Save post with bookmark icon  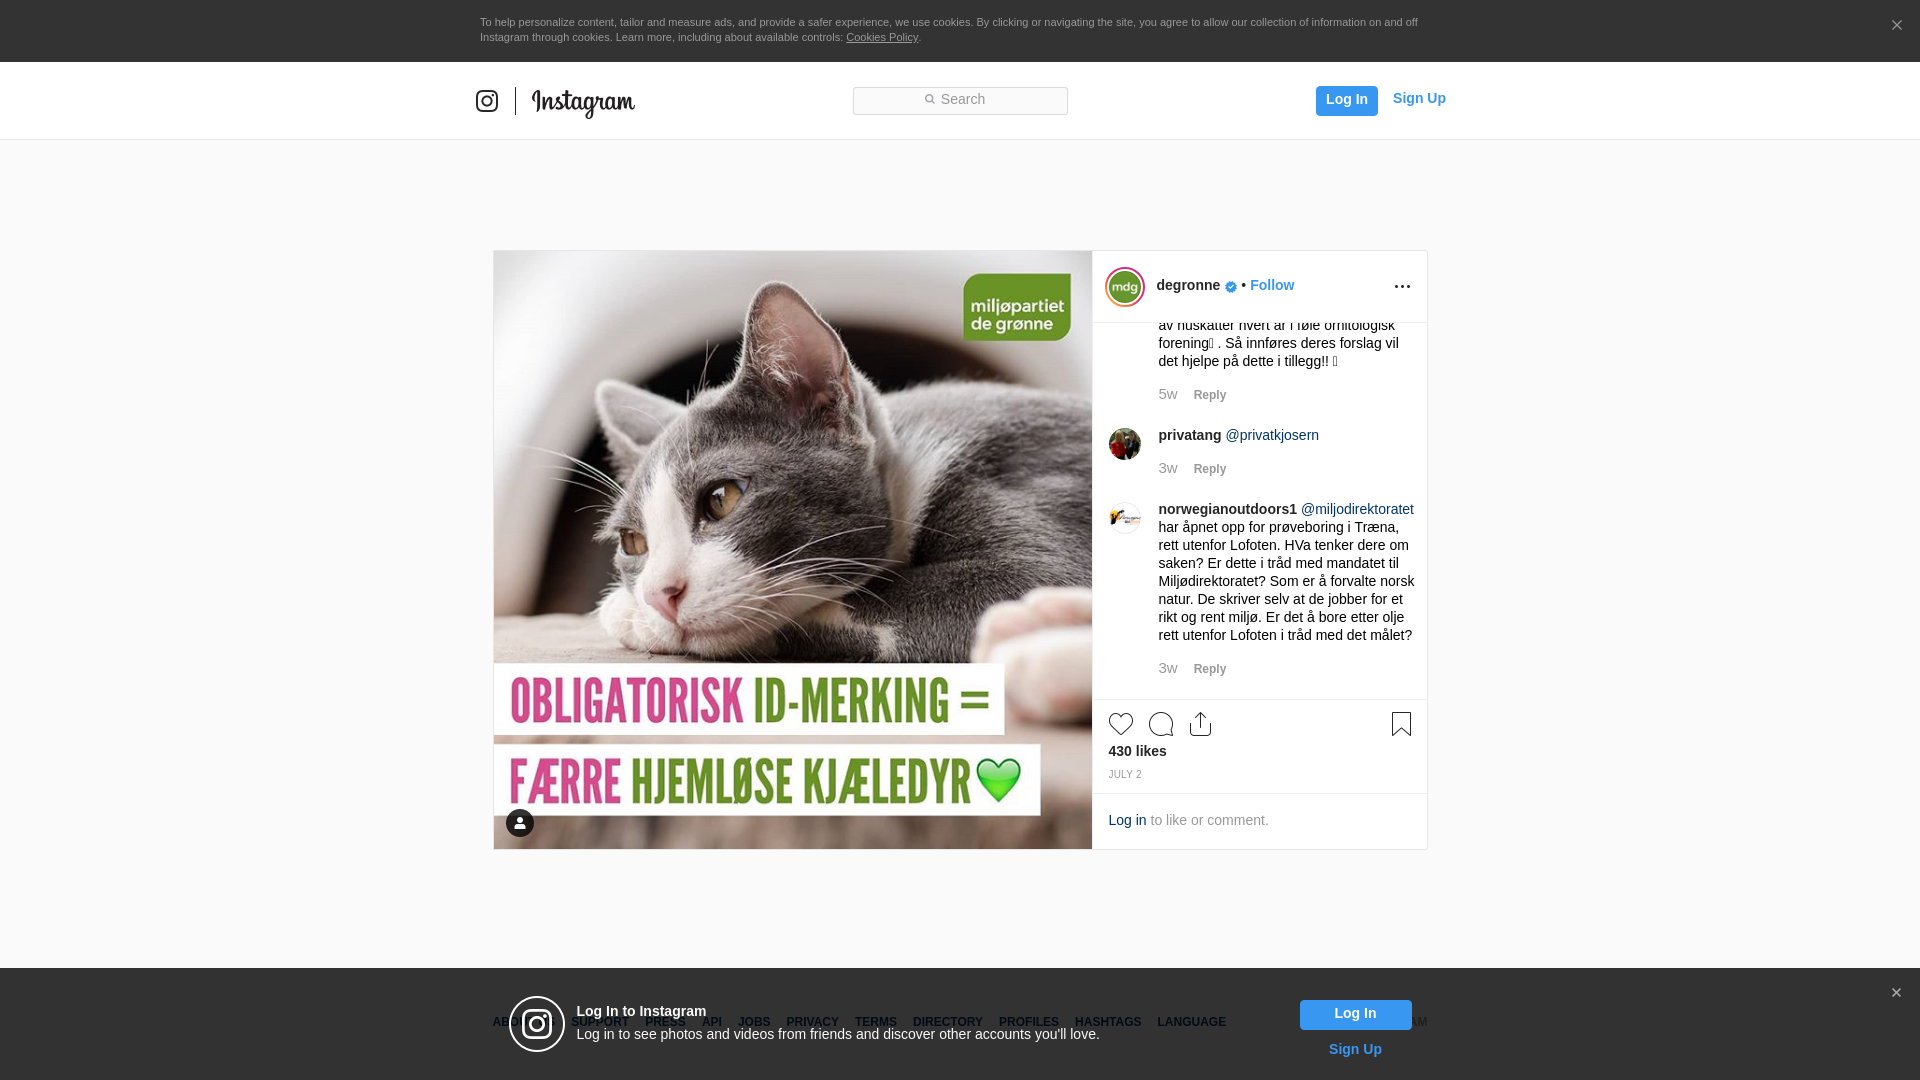coord(1401,724)
